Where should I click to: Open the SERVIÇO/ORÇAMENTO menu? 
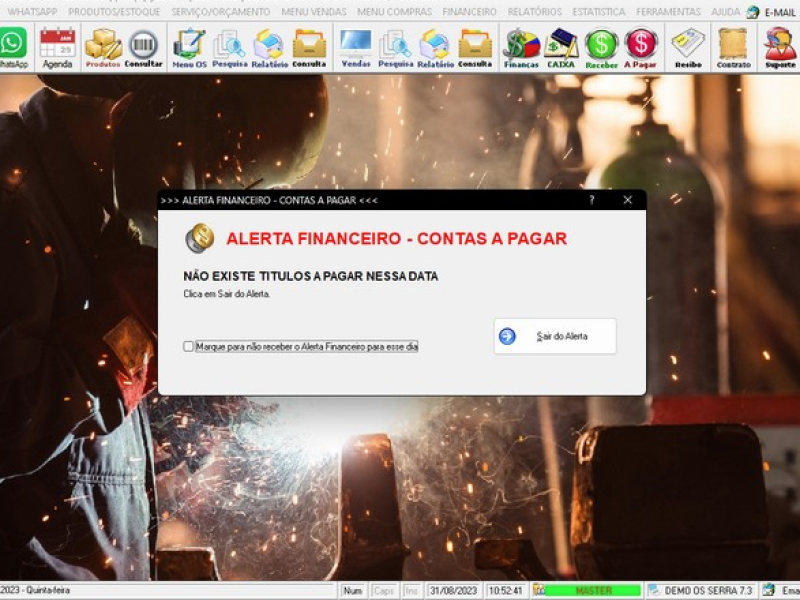(x=220, y=11)
